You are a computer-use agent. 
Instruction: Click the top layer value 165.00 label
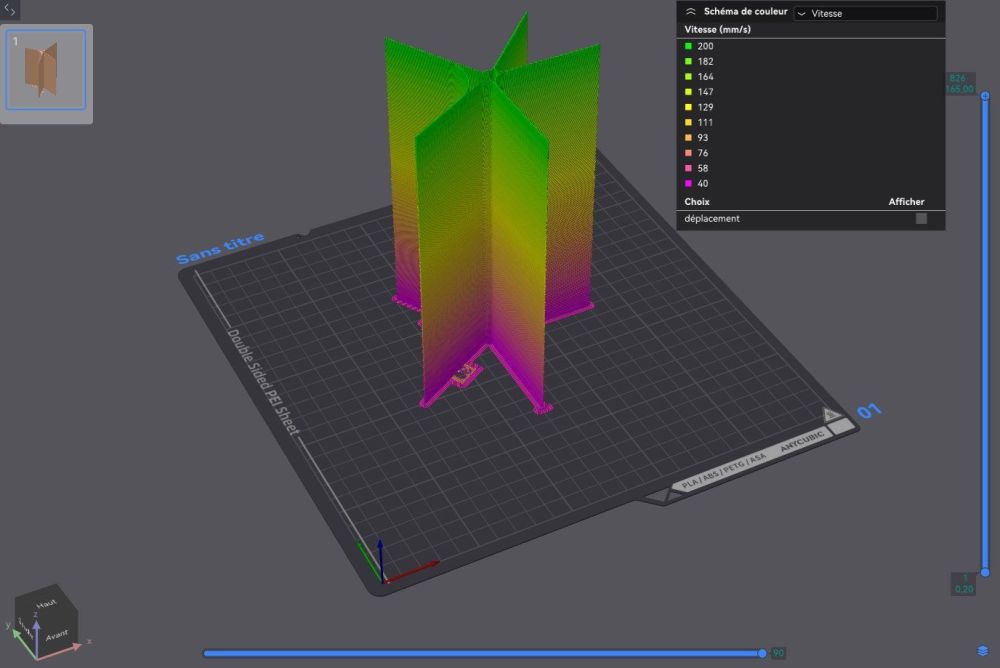pyautogui.click(x=959, y=89)
